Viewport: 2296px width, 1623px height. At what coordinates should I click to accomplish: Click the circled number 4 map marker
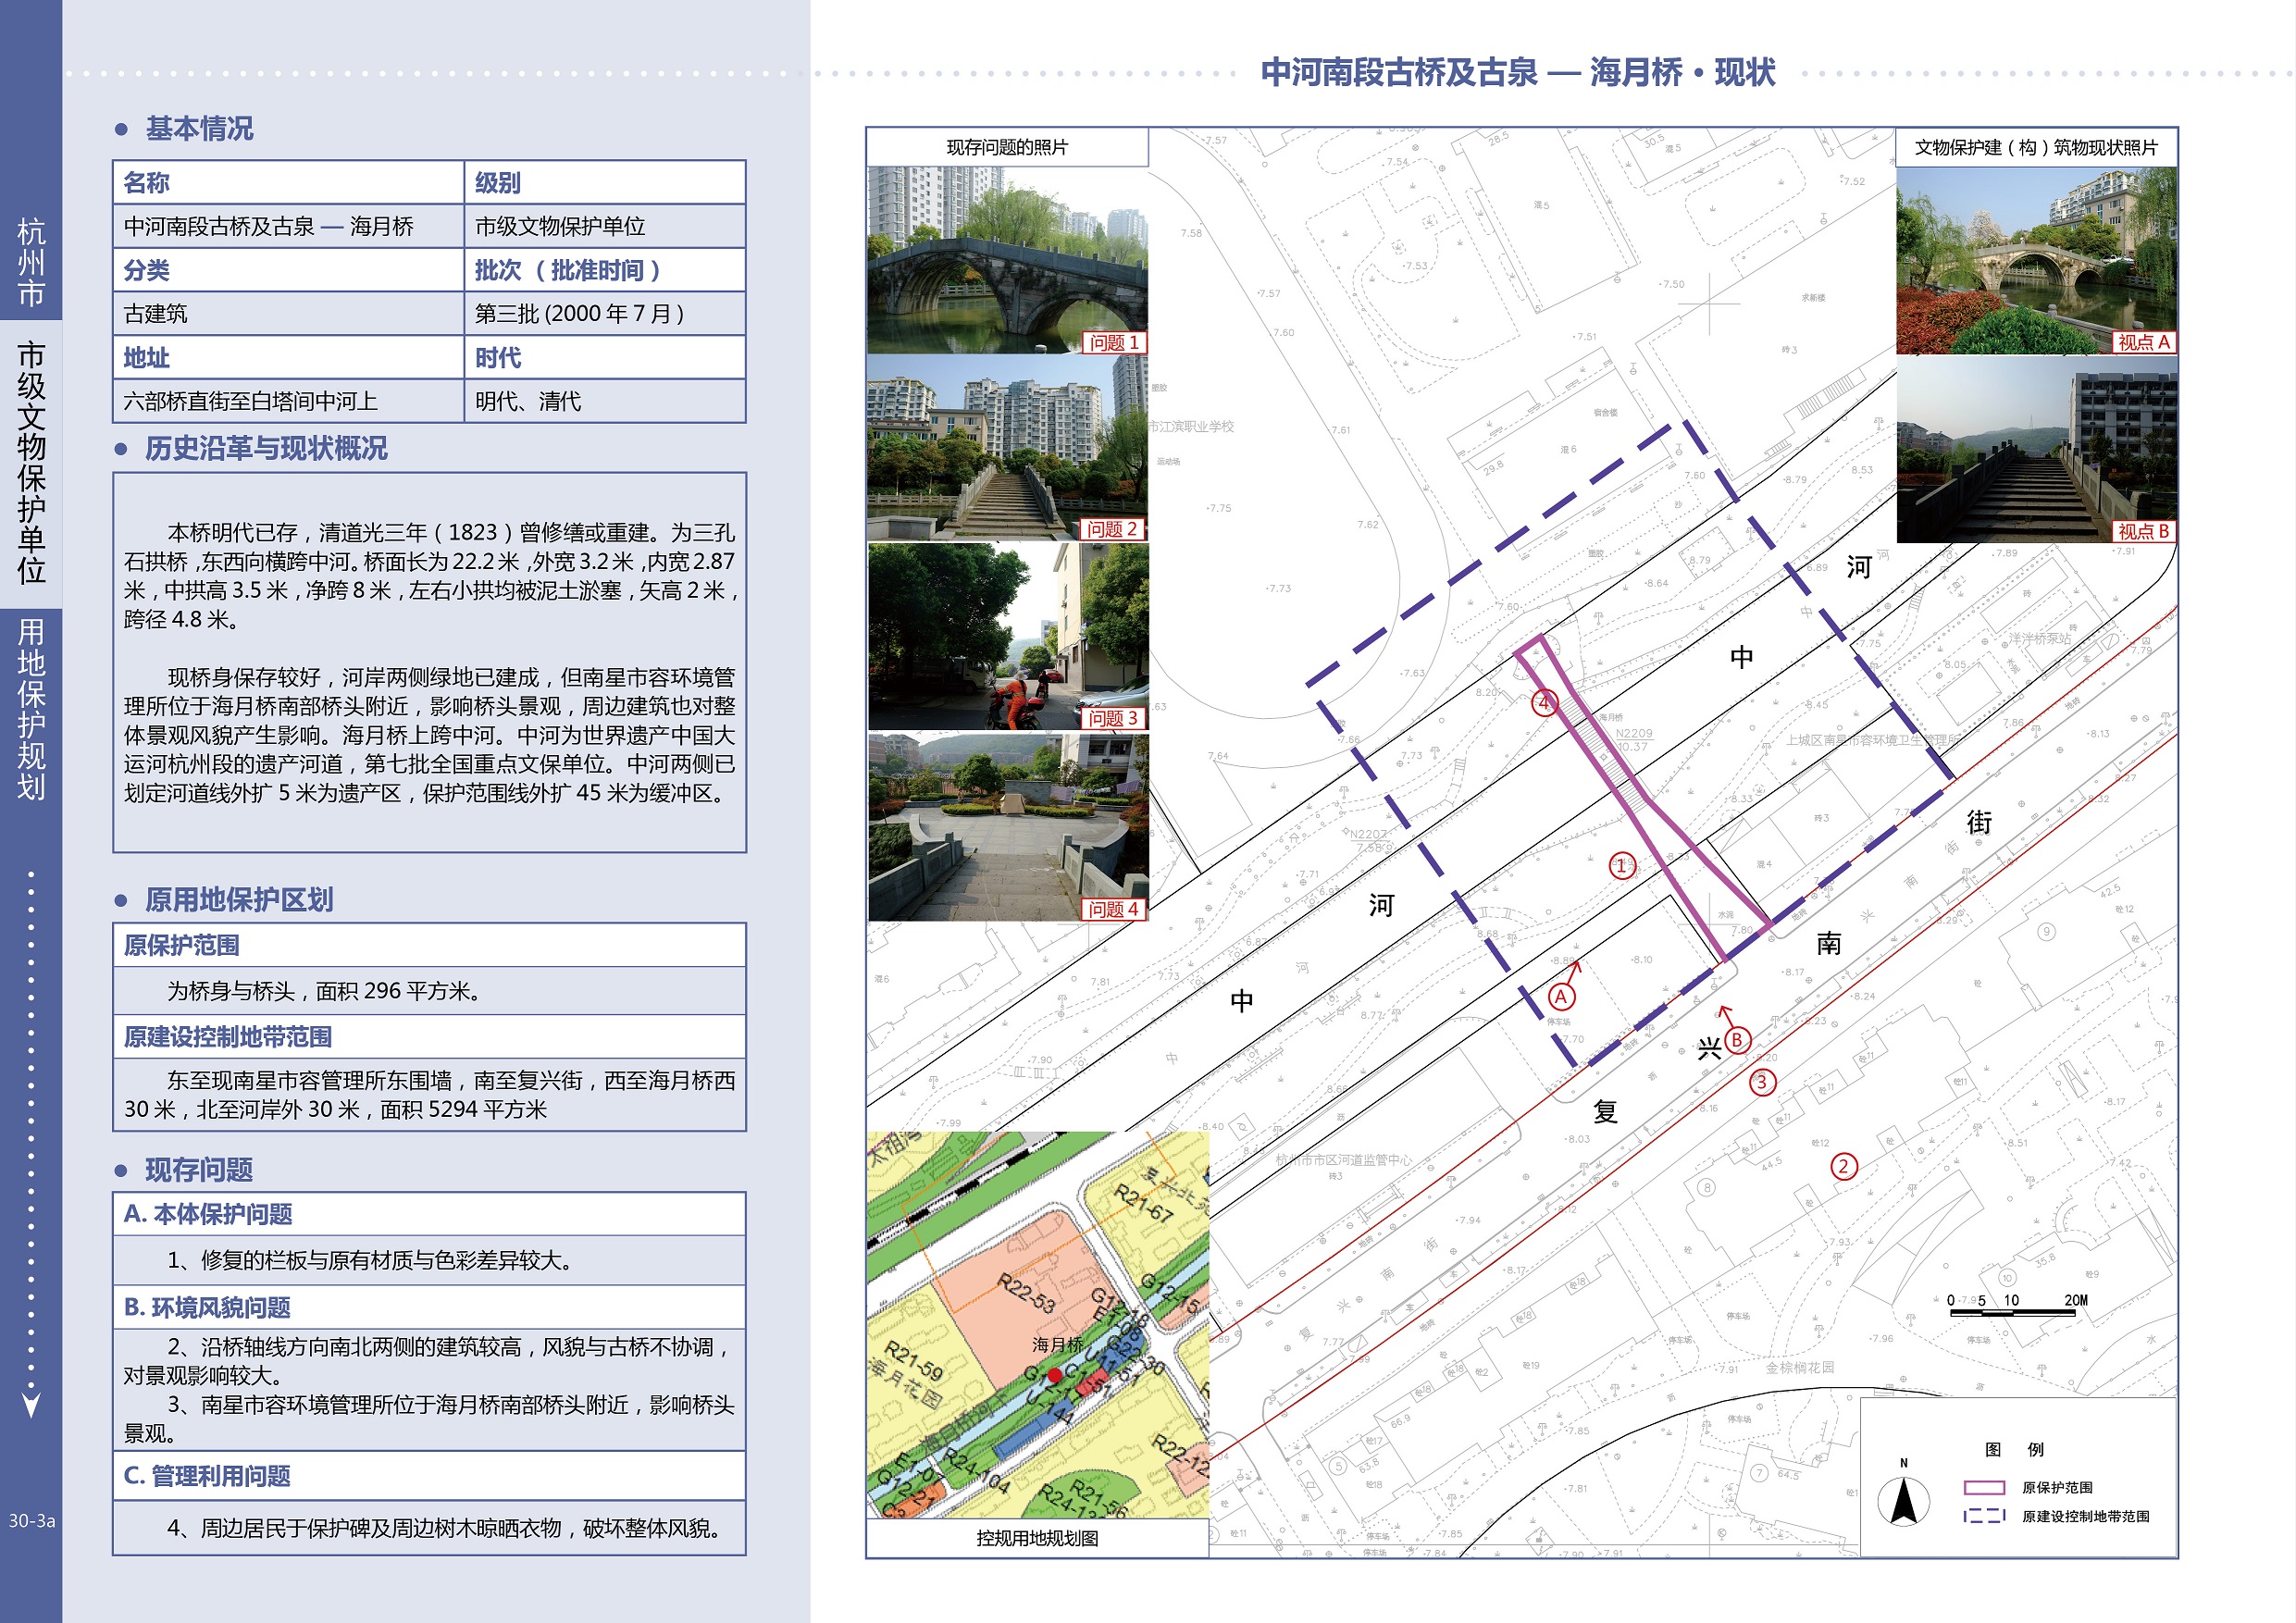click(1544, 703)
